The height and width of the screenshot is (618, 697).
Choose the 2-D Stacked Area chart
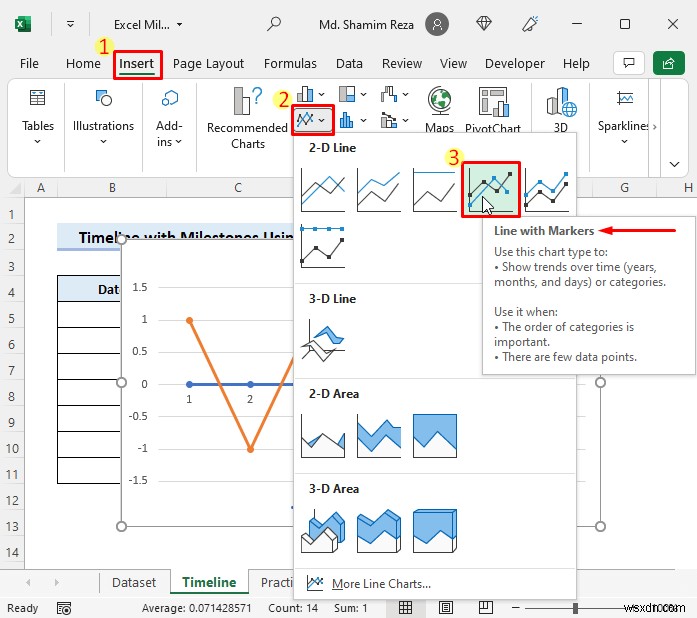379,436
